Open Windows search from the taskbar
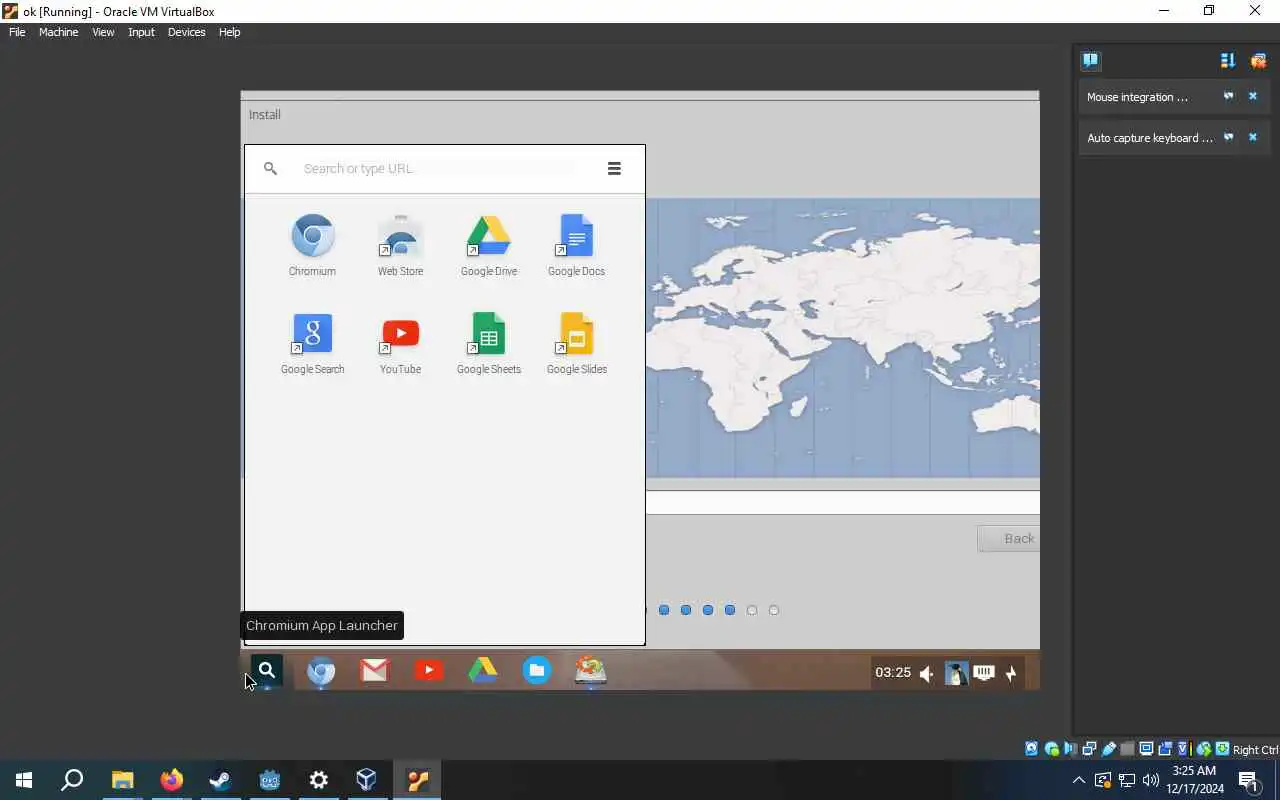Image resolution: width=1280 pixels, height=800 pixels. pyautogui.click(x=72, y=780)
